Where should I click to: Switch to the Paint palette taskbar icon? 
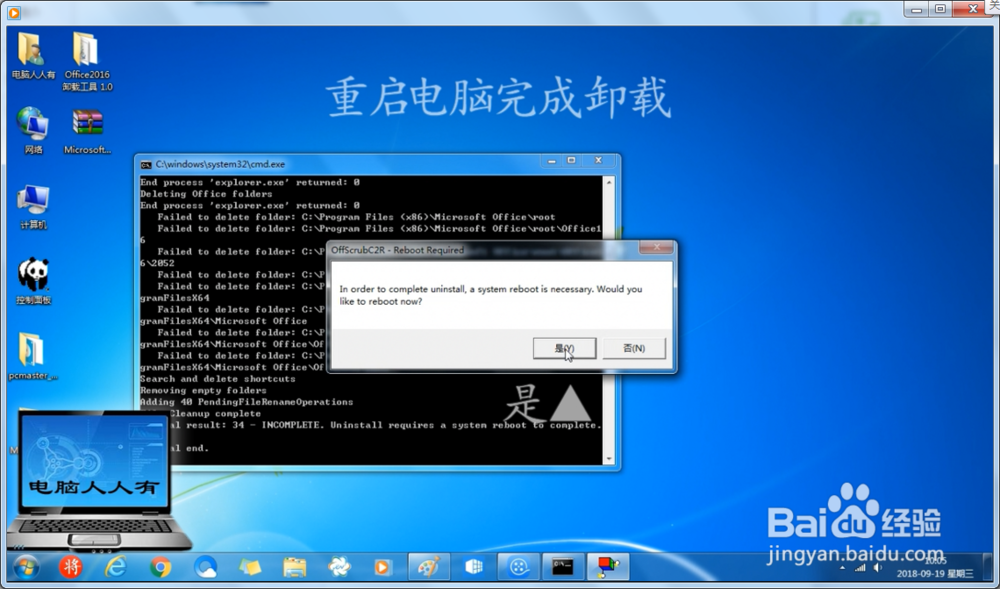pos(429,567)
